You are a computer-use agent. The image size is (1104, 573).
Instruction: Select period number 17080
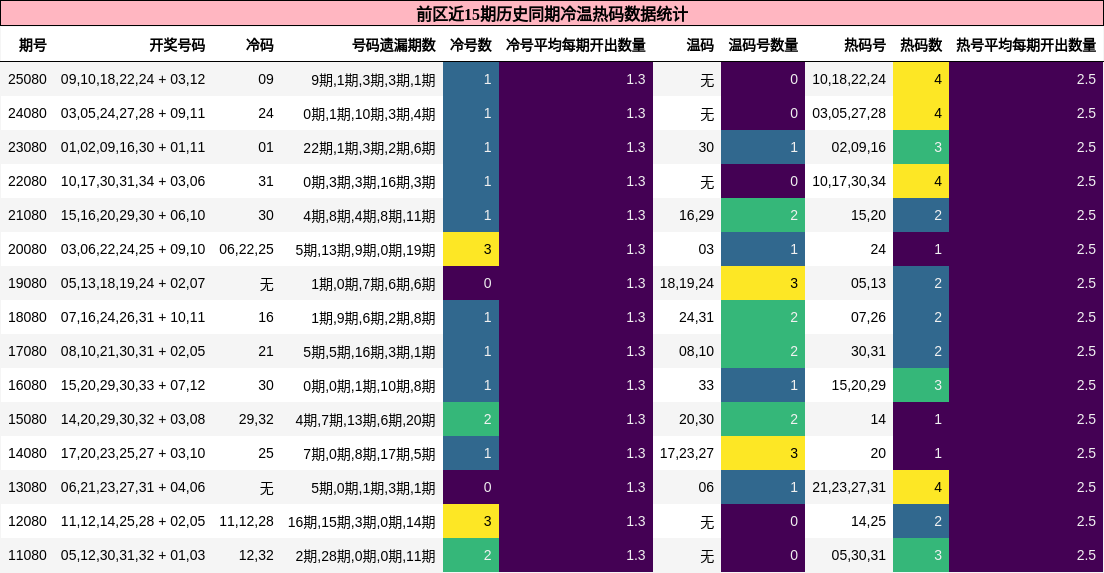point(27,351)
